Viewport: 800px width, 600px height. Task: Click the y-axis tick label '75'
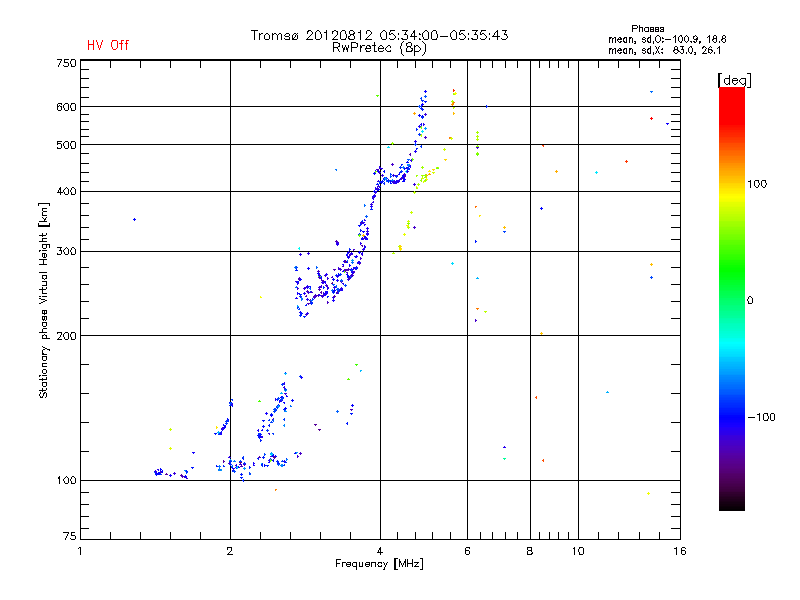click(70, 536)
